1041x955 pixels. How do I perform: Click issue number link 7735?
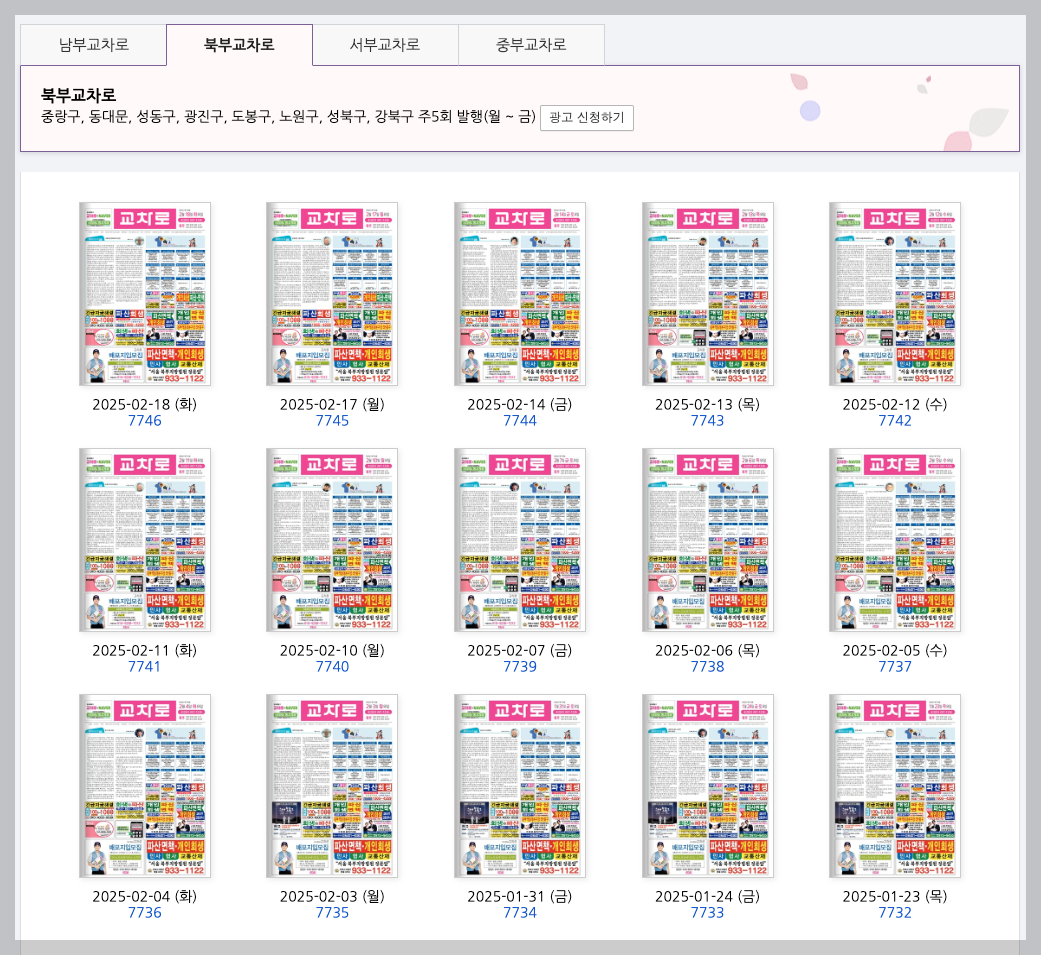332,912
